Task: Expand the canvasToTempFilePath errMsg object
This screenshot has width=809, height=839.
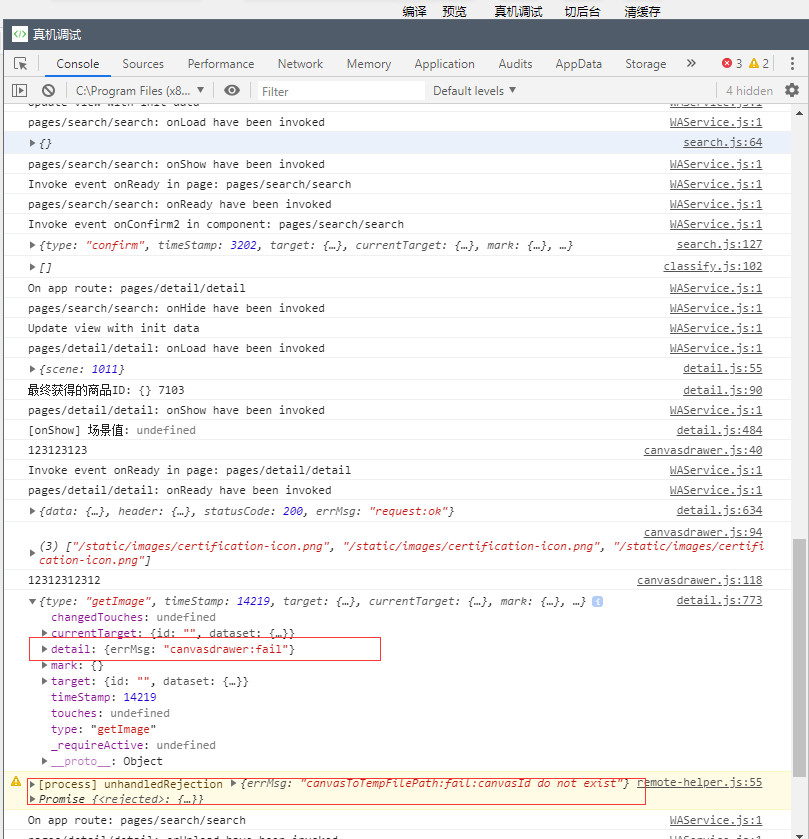Action: point(233,783)
